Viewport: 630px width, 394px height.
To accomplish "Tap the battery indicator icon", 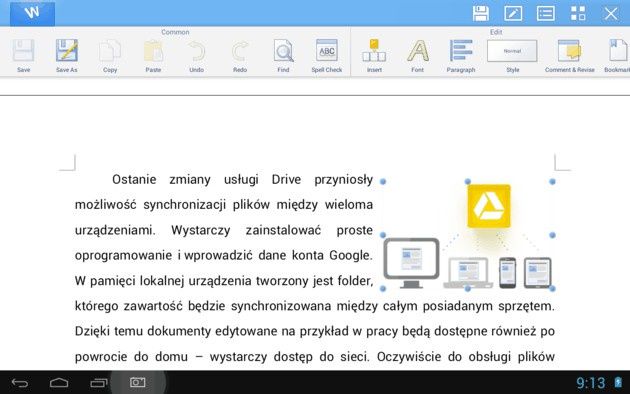I will (618, 382).
